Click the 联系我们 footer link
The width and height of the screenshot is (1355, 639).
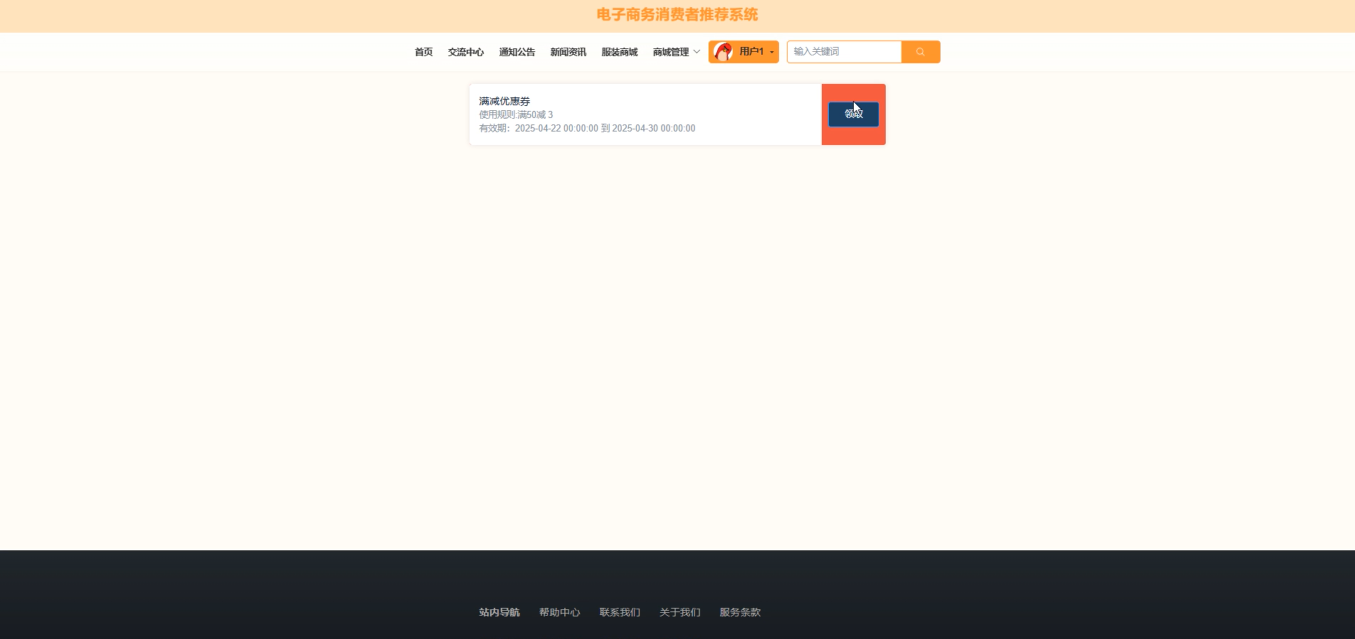click(x=619, y=612)
